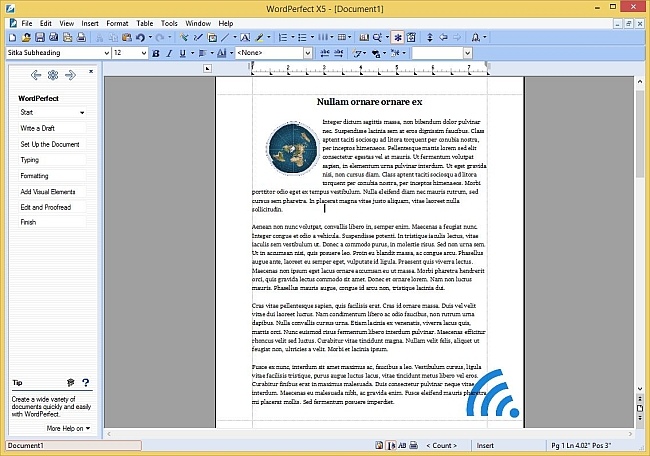Toggle the shadow cursor status bar button
Screen dimensions: 650x456
coord(390,445)
